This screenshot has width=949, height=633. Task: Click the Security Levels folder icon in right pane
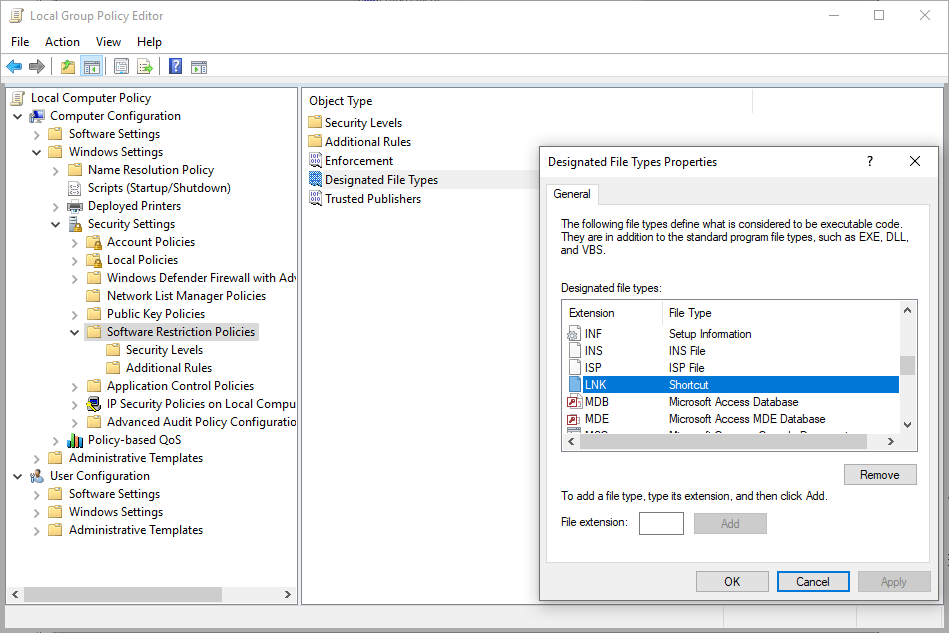(x=315, y=122)
